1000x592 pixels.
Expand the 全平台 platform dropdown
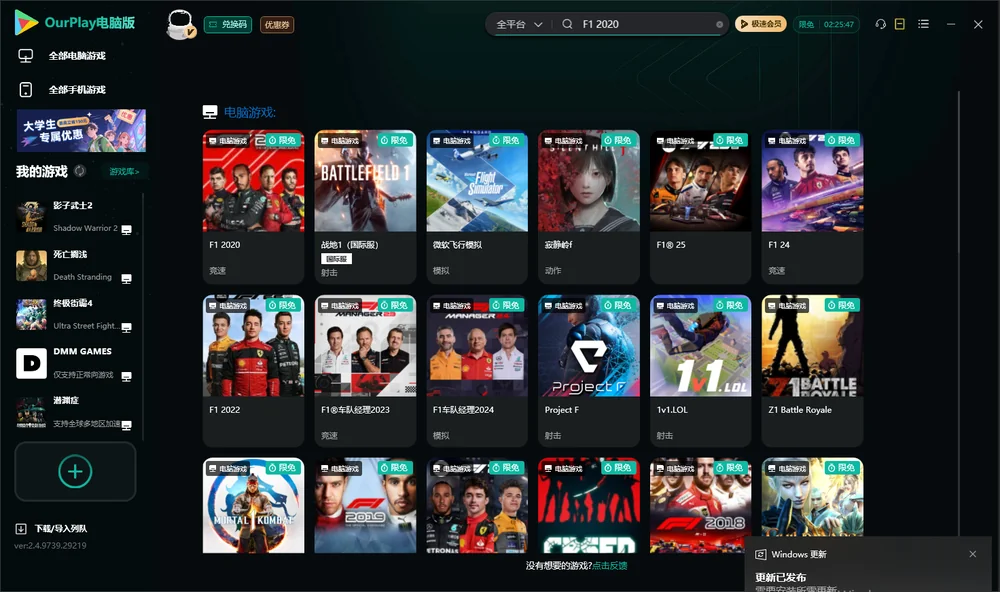519,24
